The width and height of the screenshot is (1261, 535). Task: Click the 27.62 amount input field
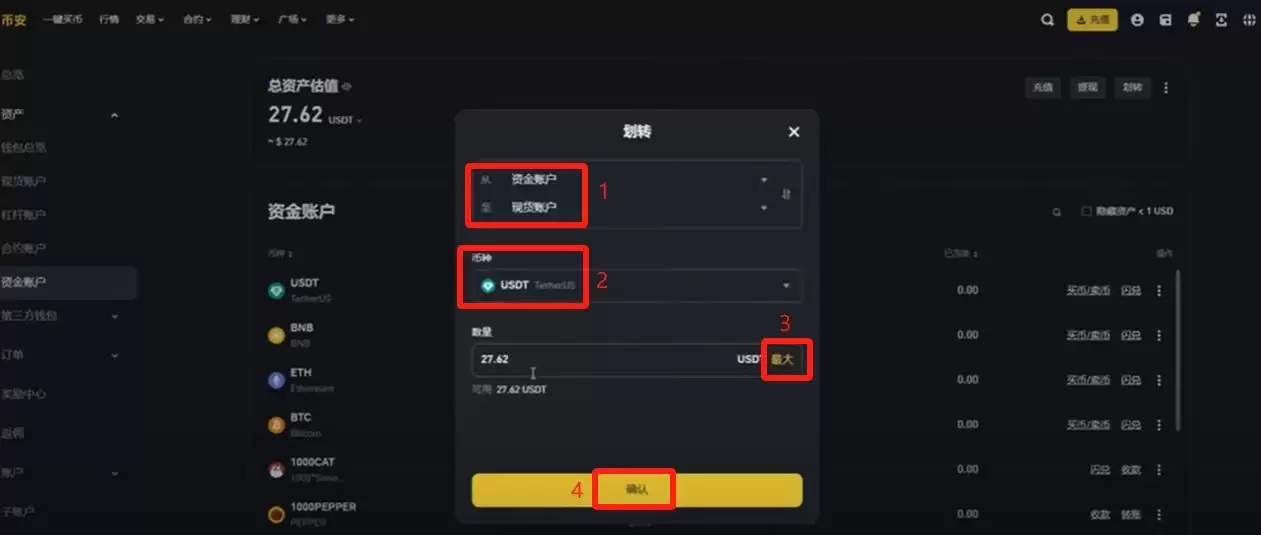point(617,359)
